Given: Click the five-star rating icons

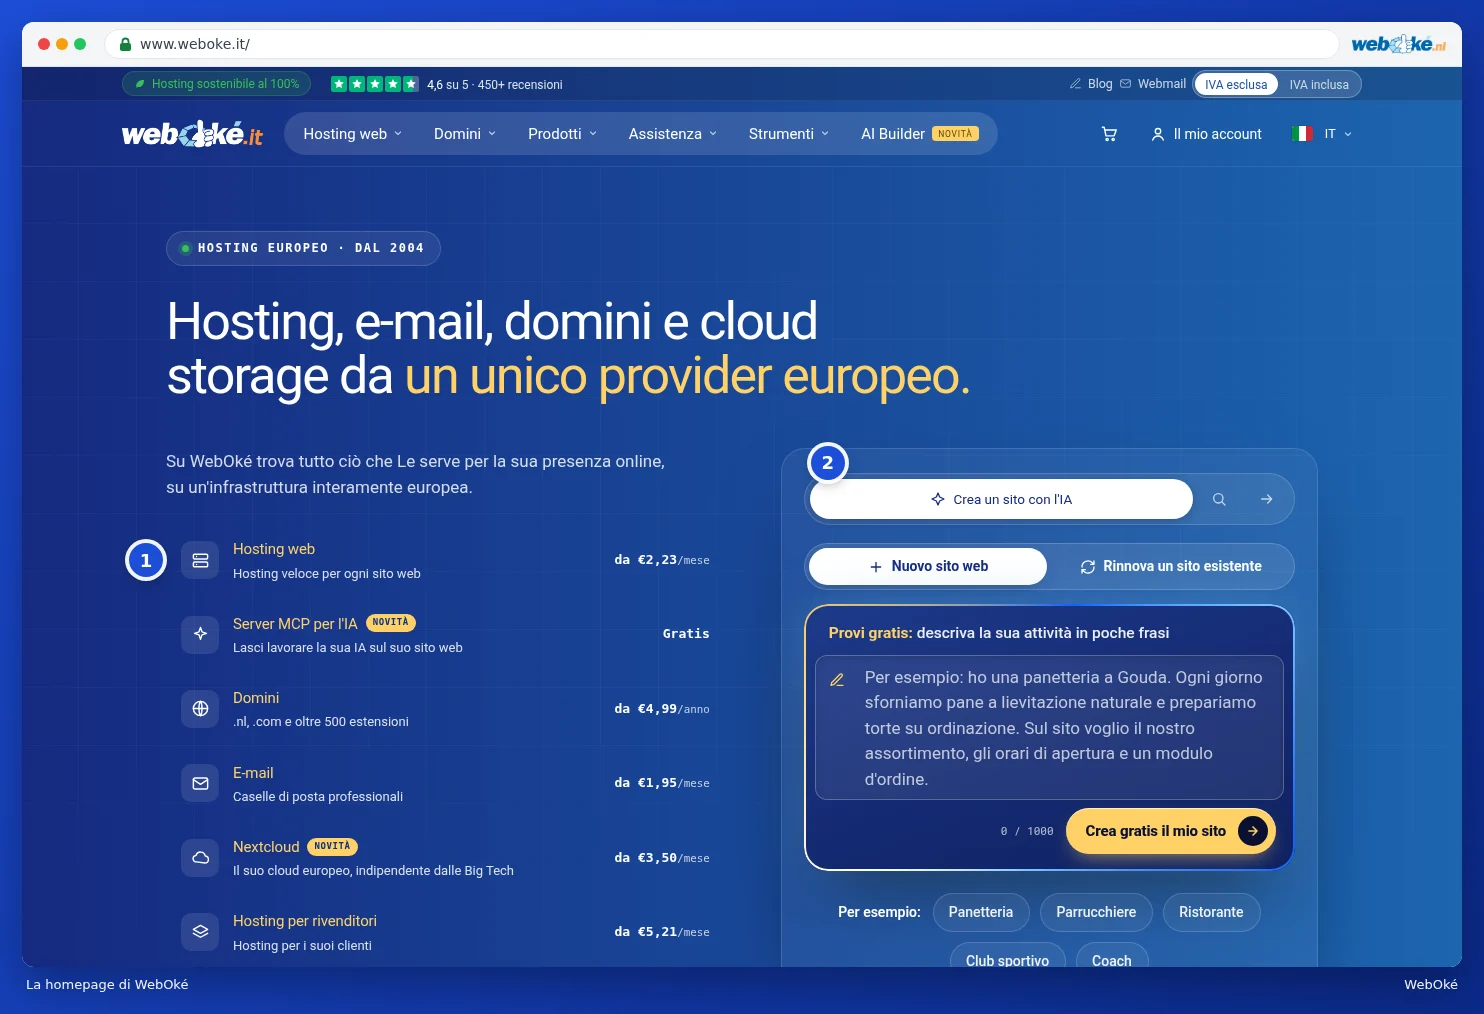Looking at the screenshot, I should tap(375, 84).
